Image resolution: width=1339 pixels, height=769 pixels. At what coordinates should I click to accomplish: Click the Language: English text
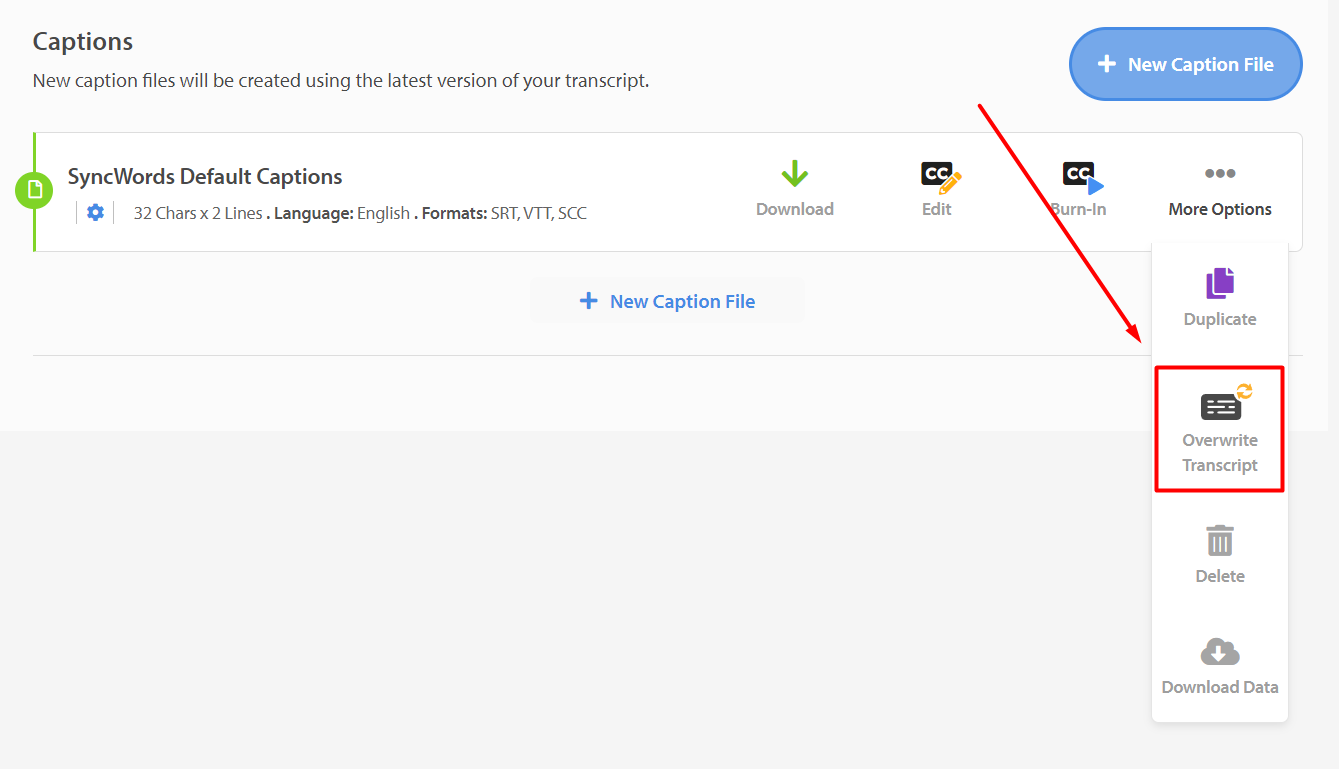(342, 213)
